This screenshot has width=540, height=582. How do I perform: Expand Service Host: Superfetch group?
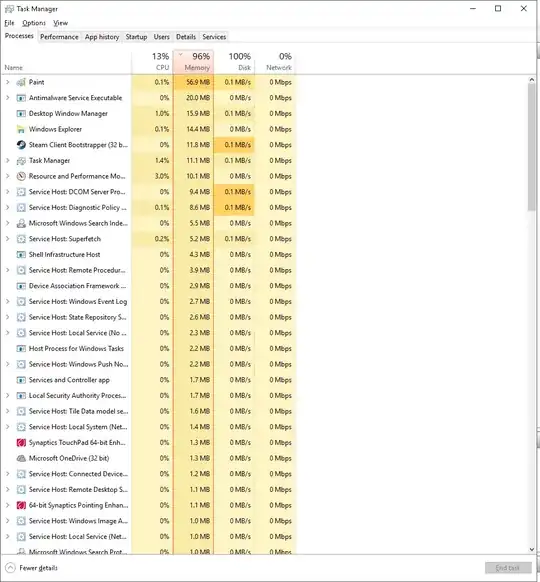[7, 239]
